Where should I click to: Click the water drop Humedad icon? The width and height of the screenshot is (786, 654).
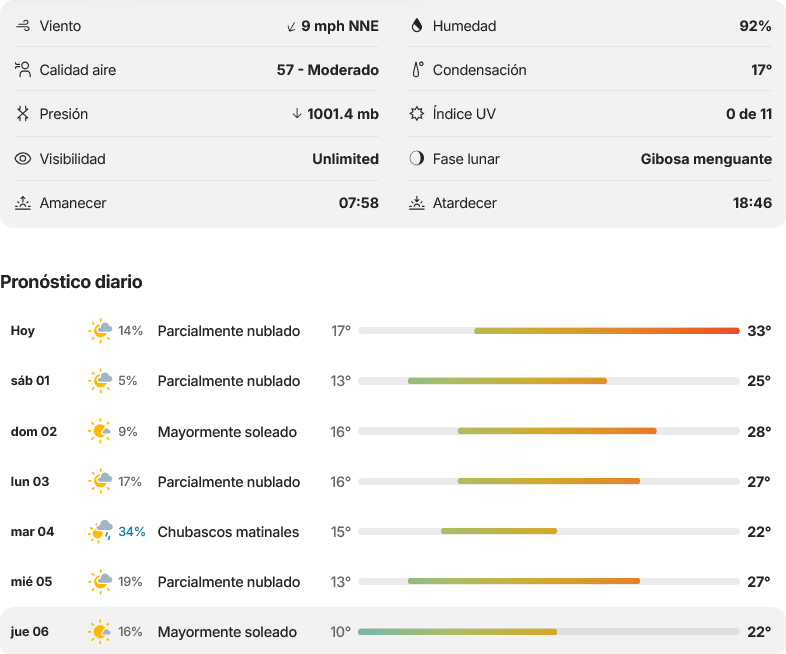click(x=417, y=26)
